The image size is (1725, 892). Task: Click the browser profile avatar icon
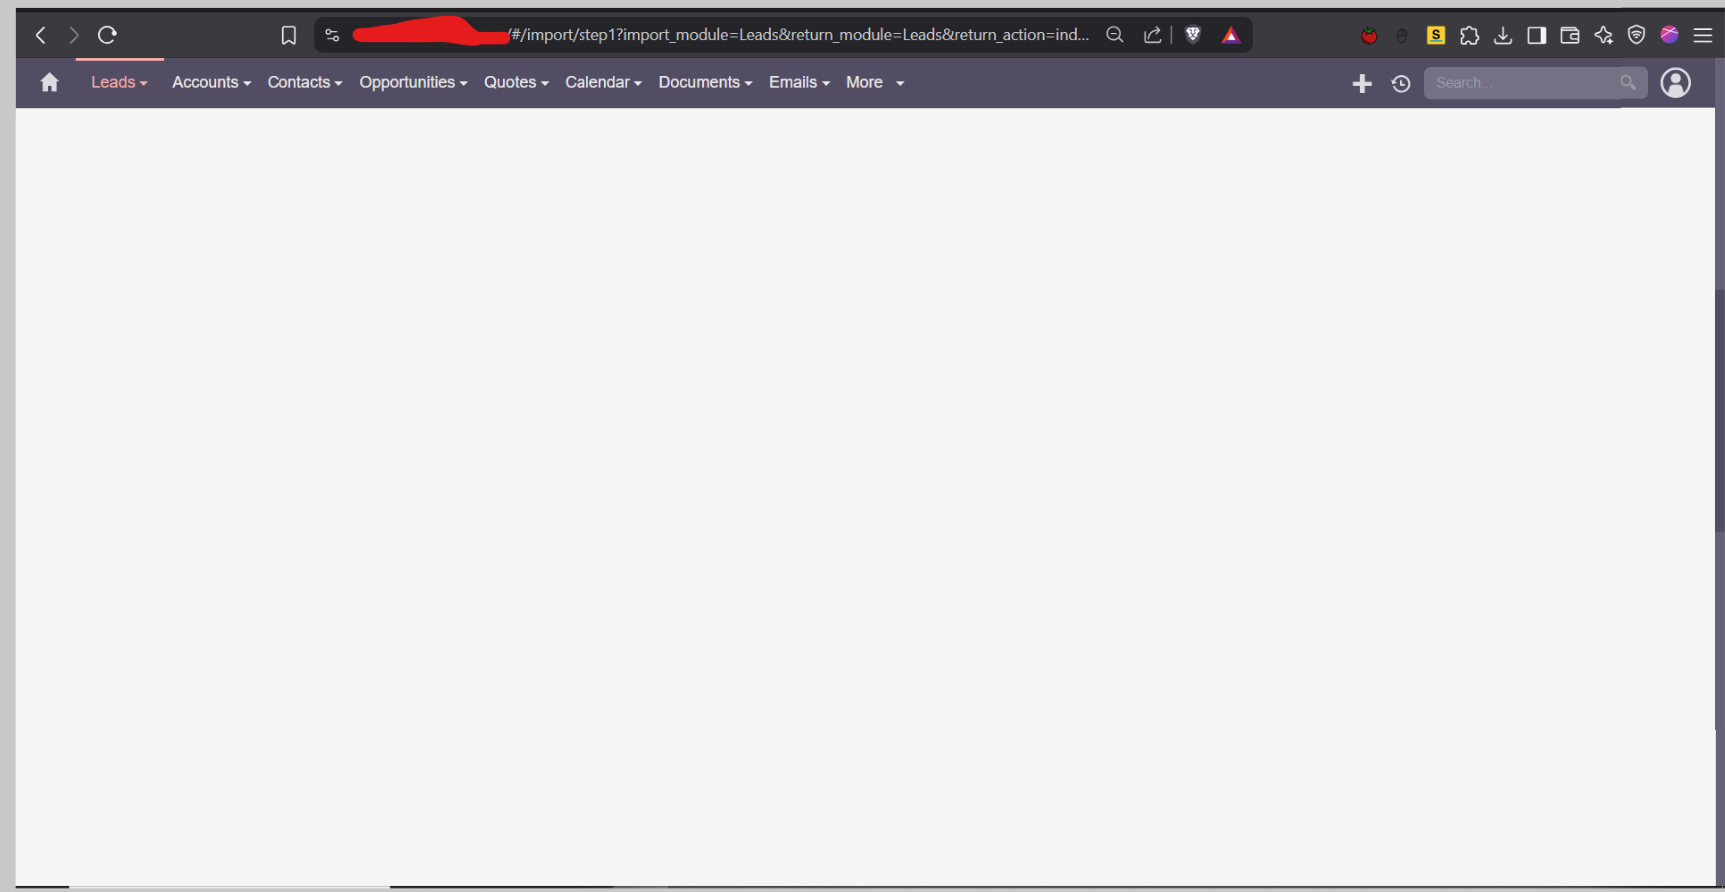(1669, 34)
